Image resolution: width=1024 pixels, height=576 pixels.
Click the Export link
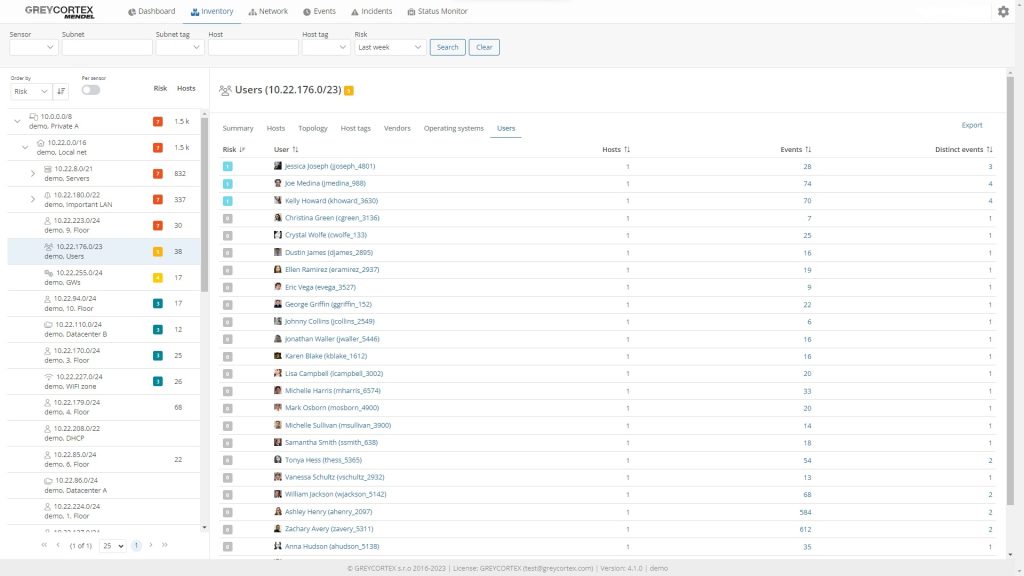[971, 125]
